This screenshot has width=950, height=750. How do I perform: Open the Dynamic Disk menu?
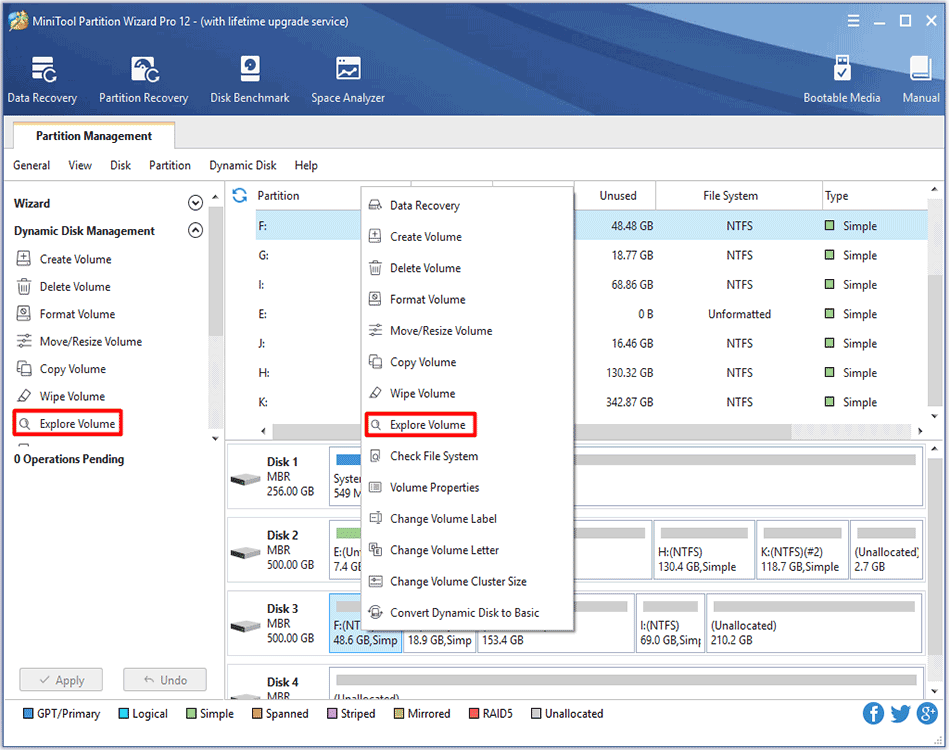[x=242, y=165]
